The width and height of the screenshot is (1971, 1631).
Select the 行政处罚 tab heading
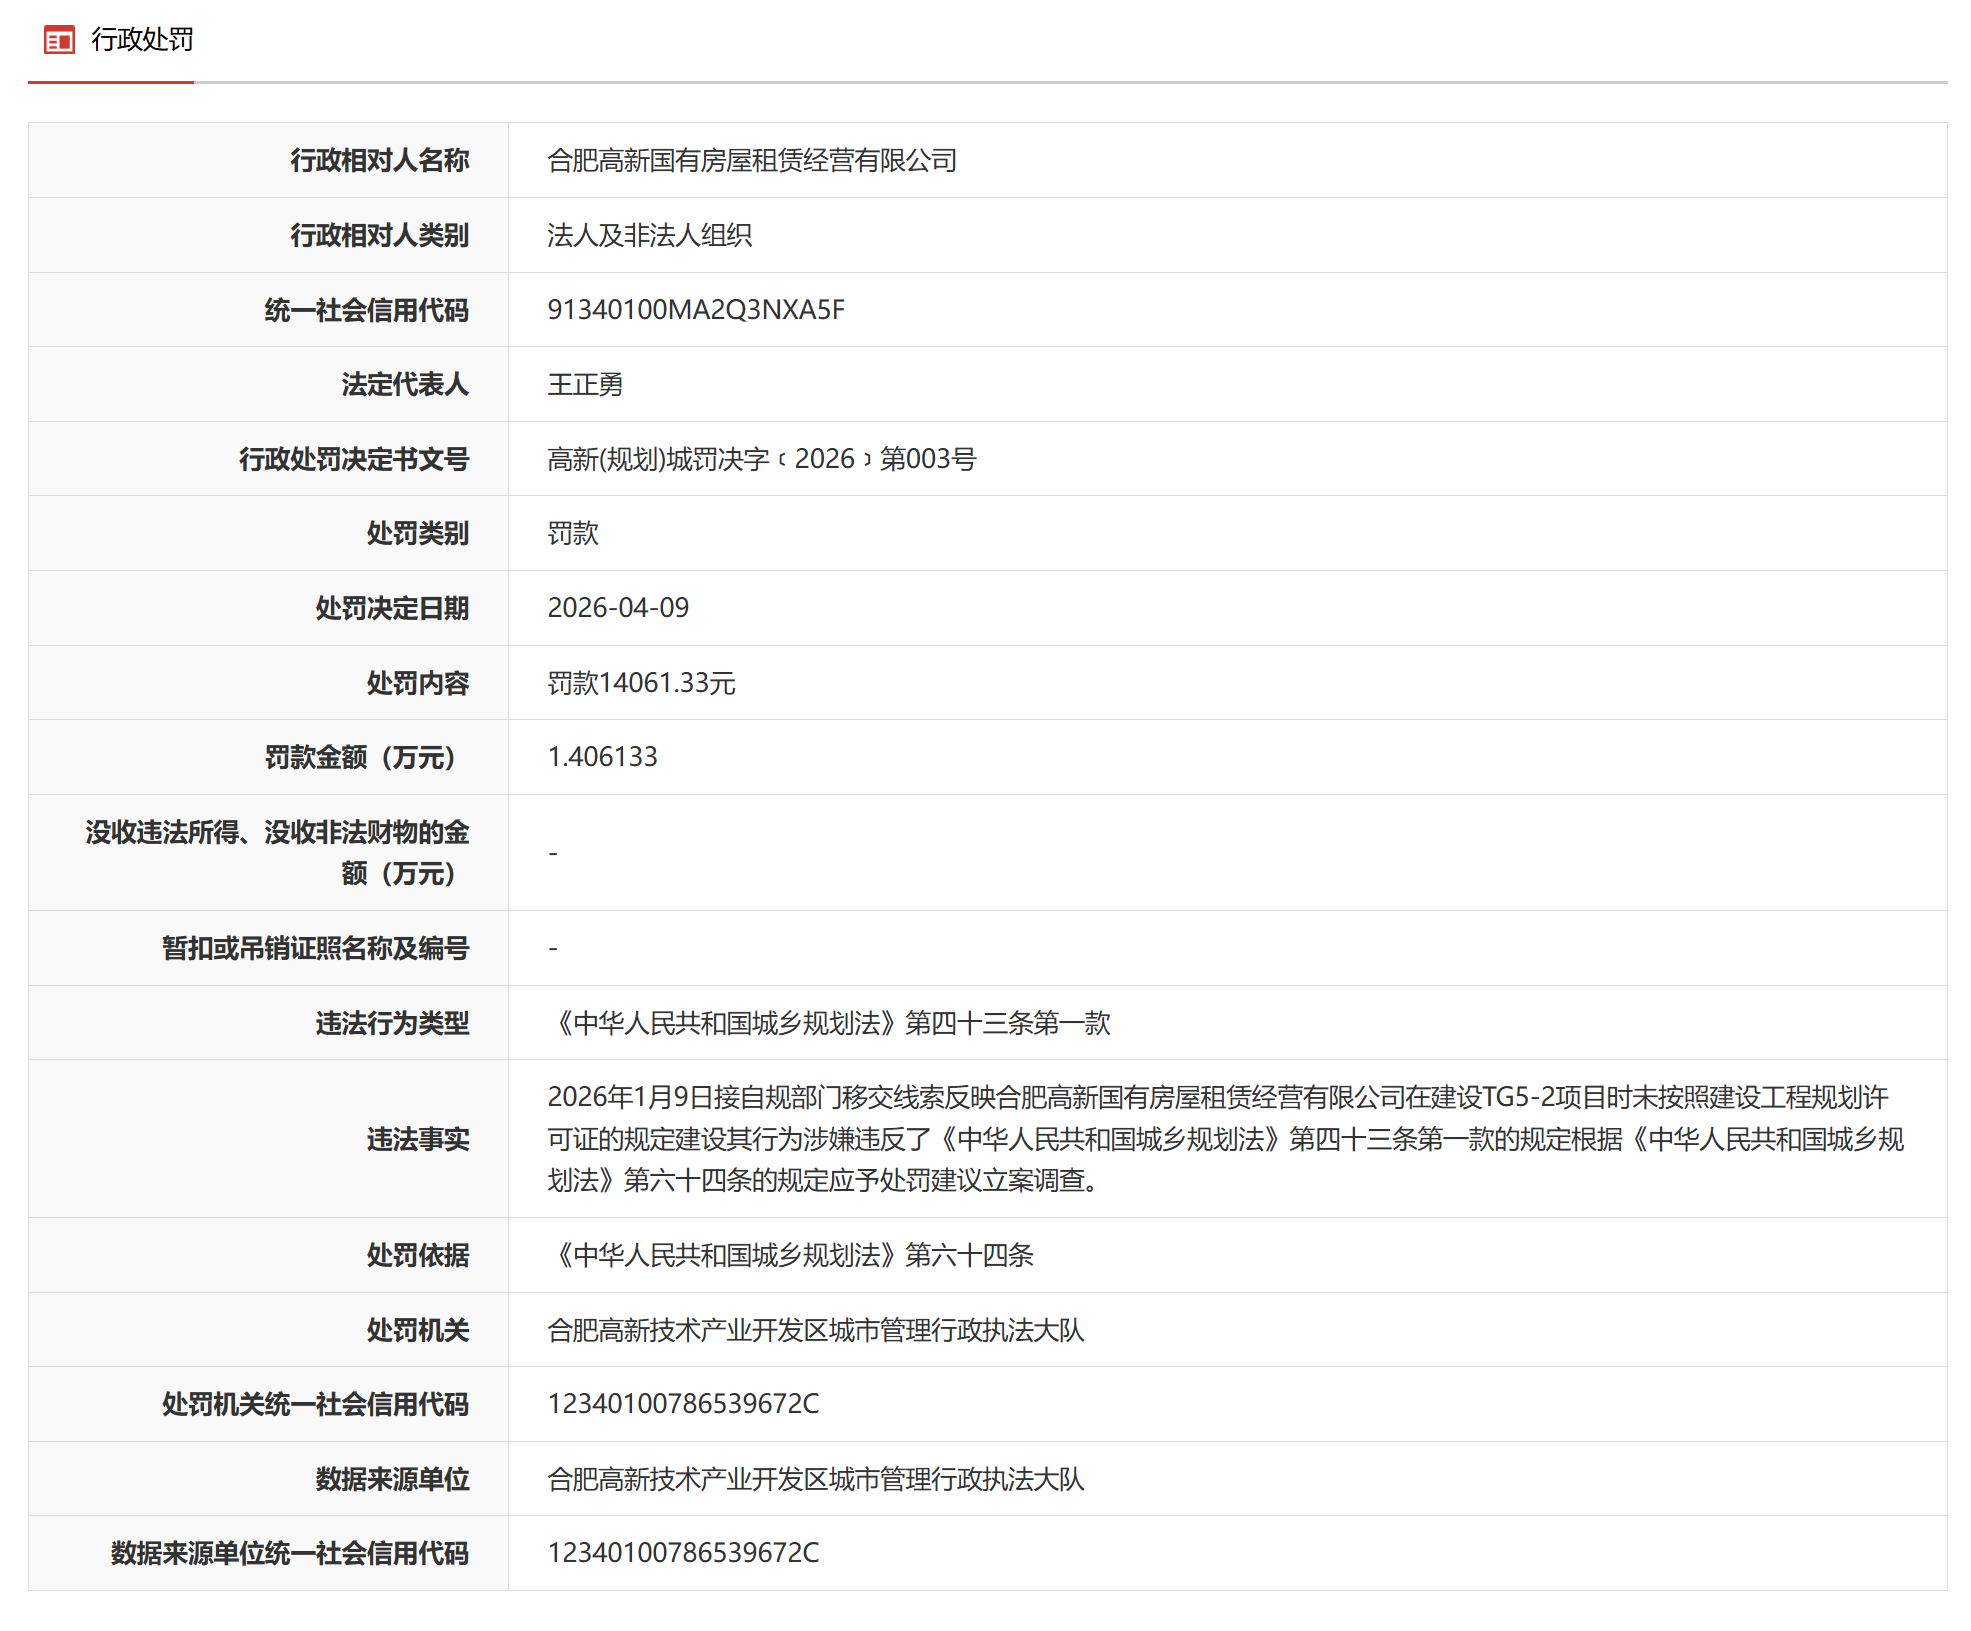click(x=142, y=40)
